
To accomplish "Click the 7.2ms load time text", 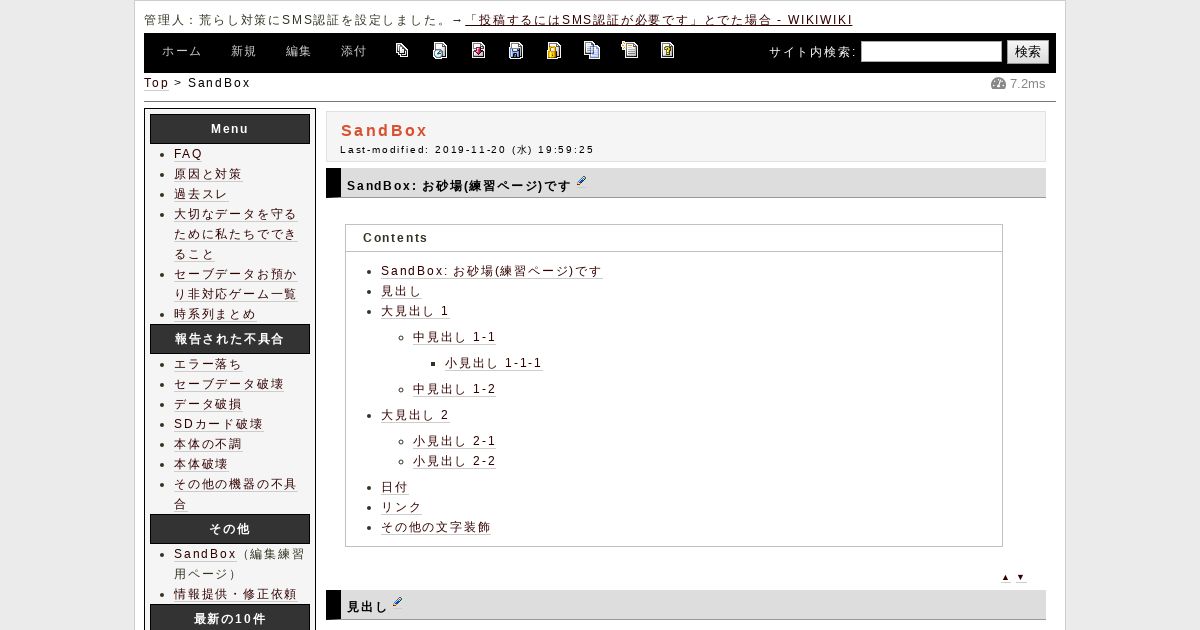I will pyautogui.click(x=1027, y=84).
